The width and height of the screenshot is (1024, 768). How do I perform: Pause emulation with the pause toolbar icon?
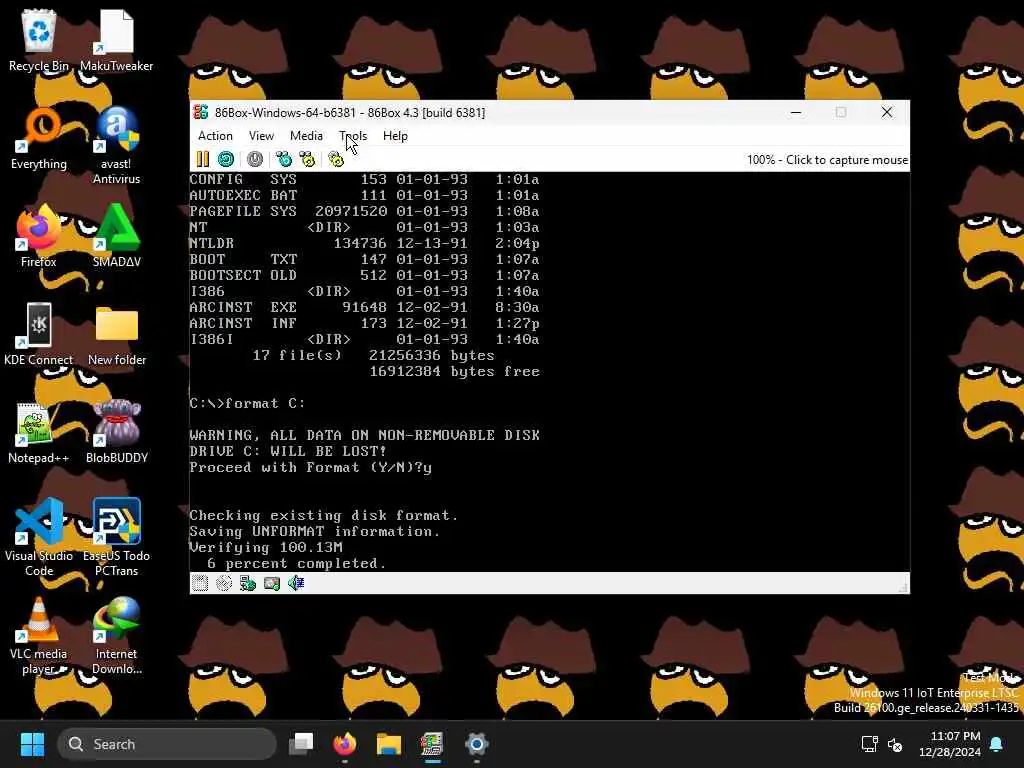pos(202,159)
